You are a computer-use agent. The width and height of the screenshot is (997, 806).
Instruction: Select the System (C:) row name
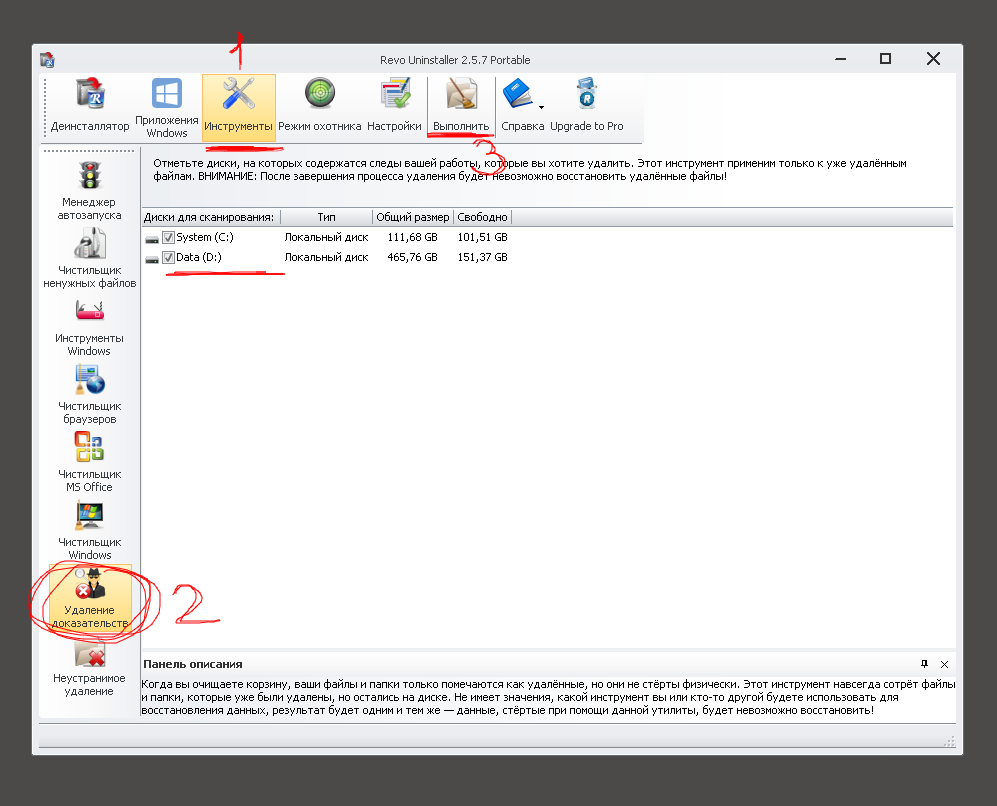pos(205,237)
